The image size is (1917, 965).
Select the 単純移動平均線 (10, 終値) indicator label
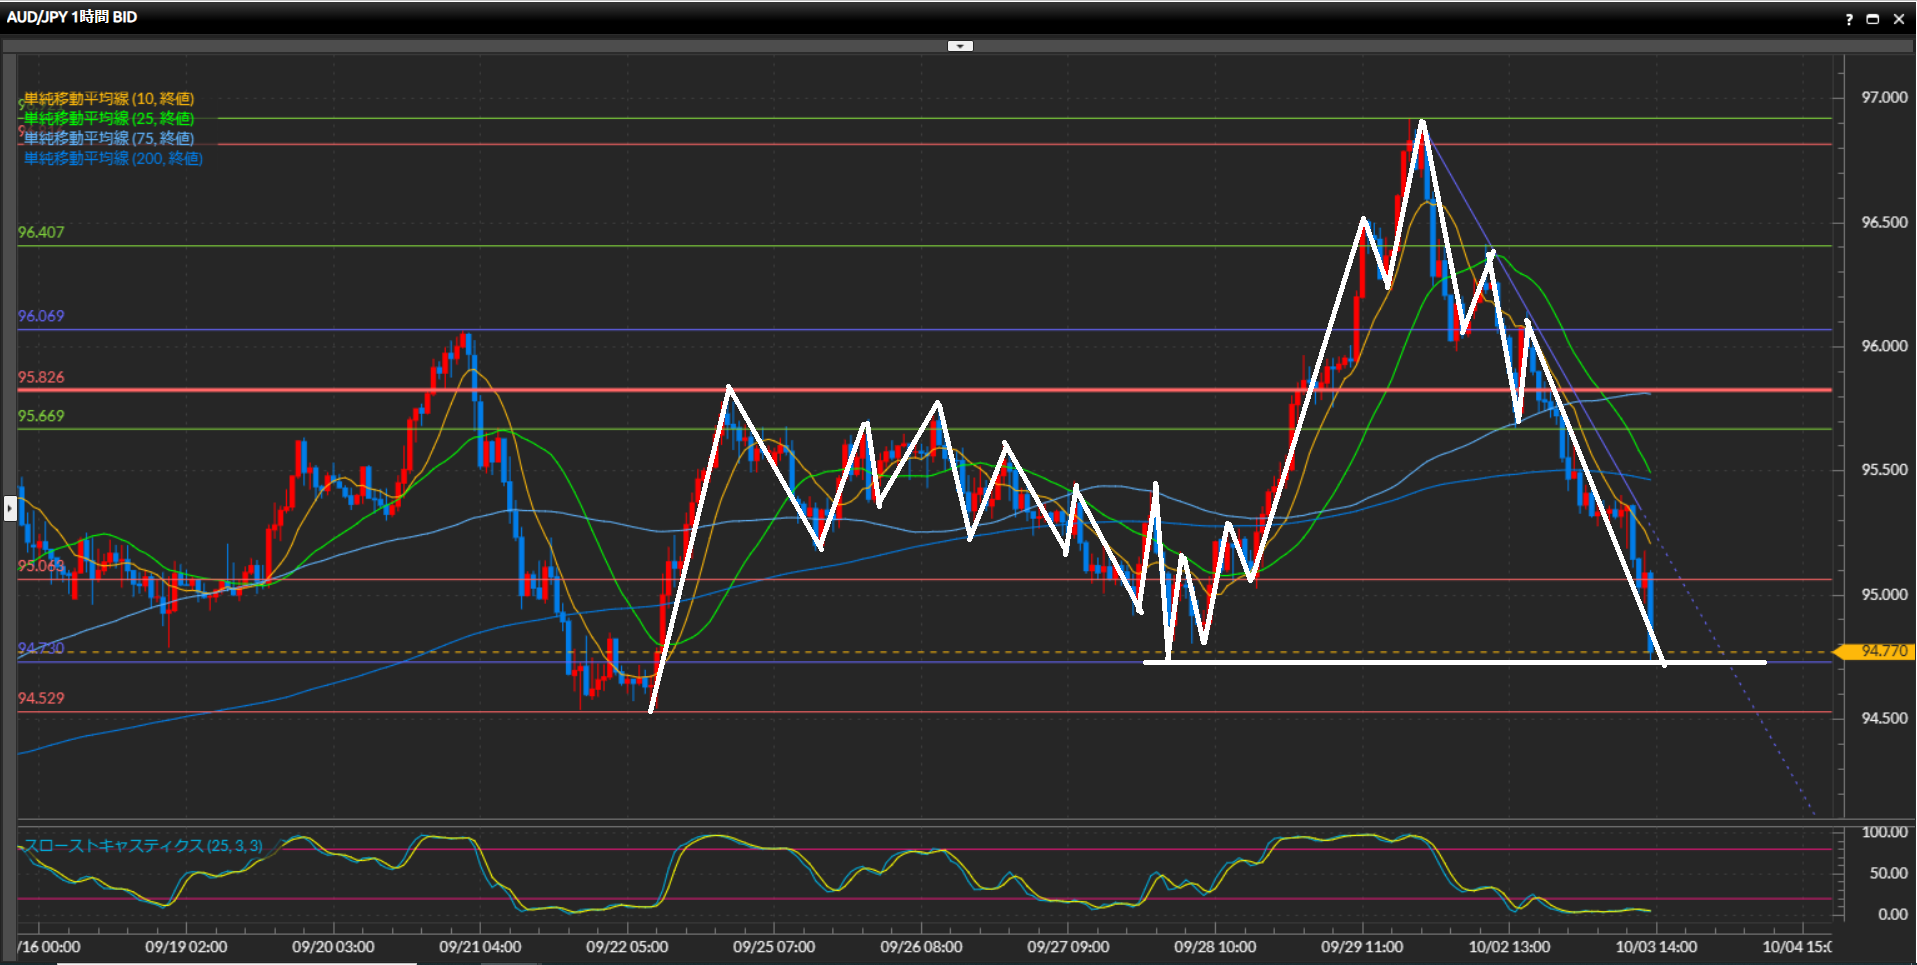(109, 98)
